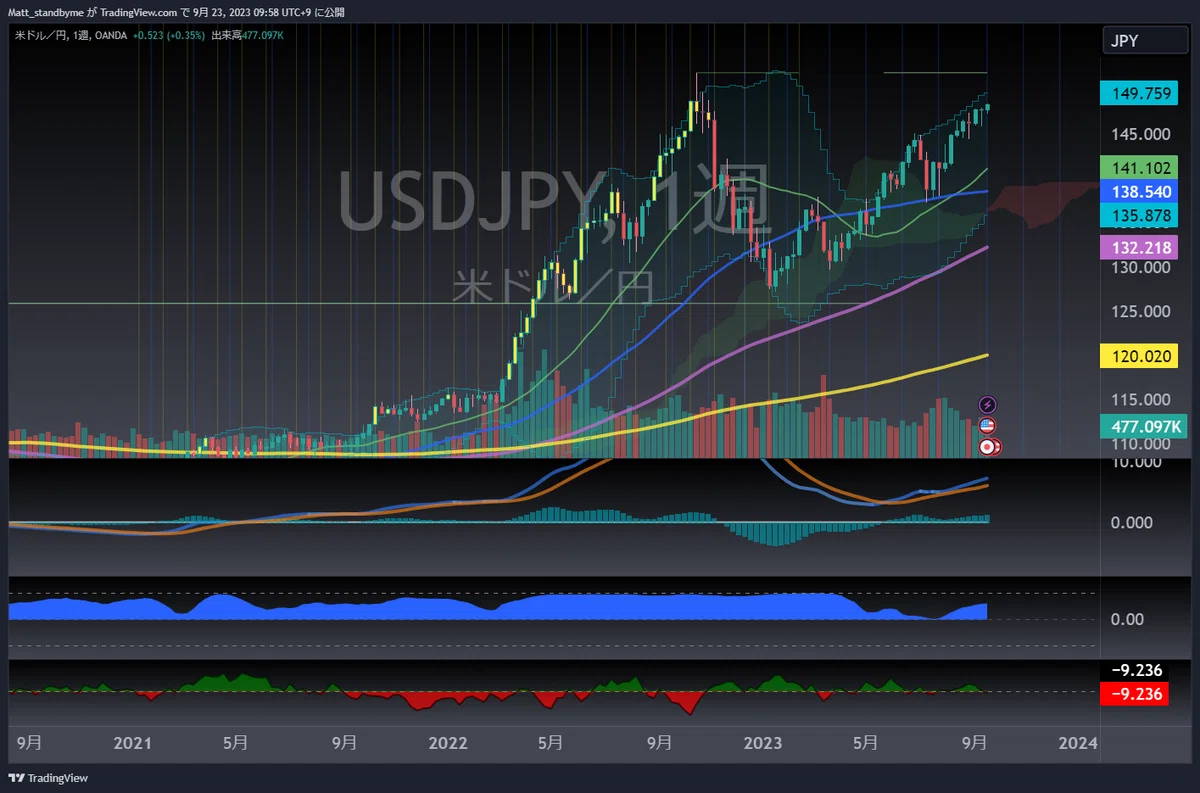Select the purple 132.218 moving average label

tap(1140, 246)
